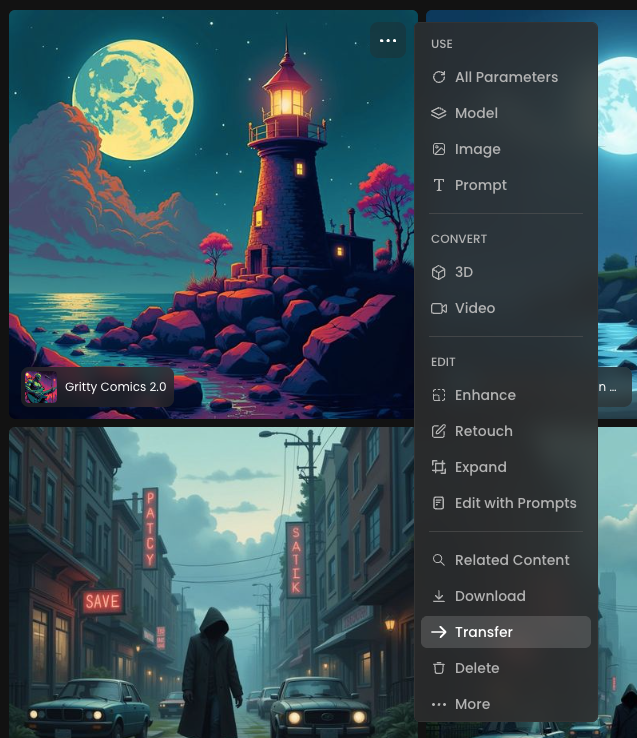Click the Model layers icon
The width and height of the screenshot is (637, 738).
pyautogui.click(x=439, y=113)
